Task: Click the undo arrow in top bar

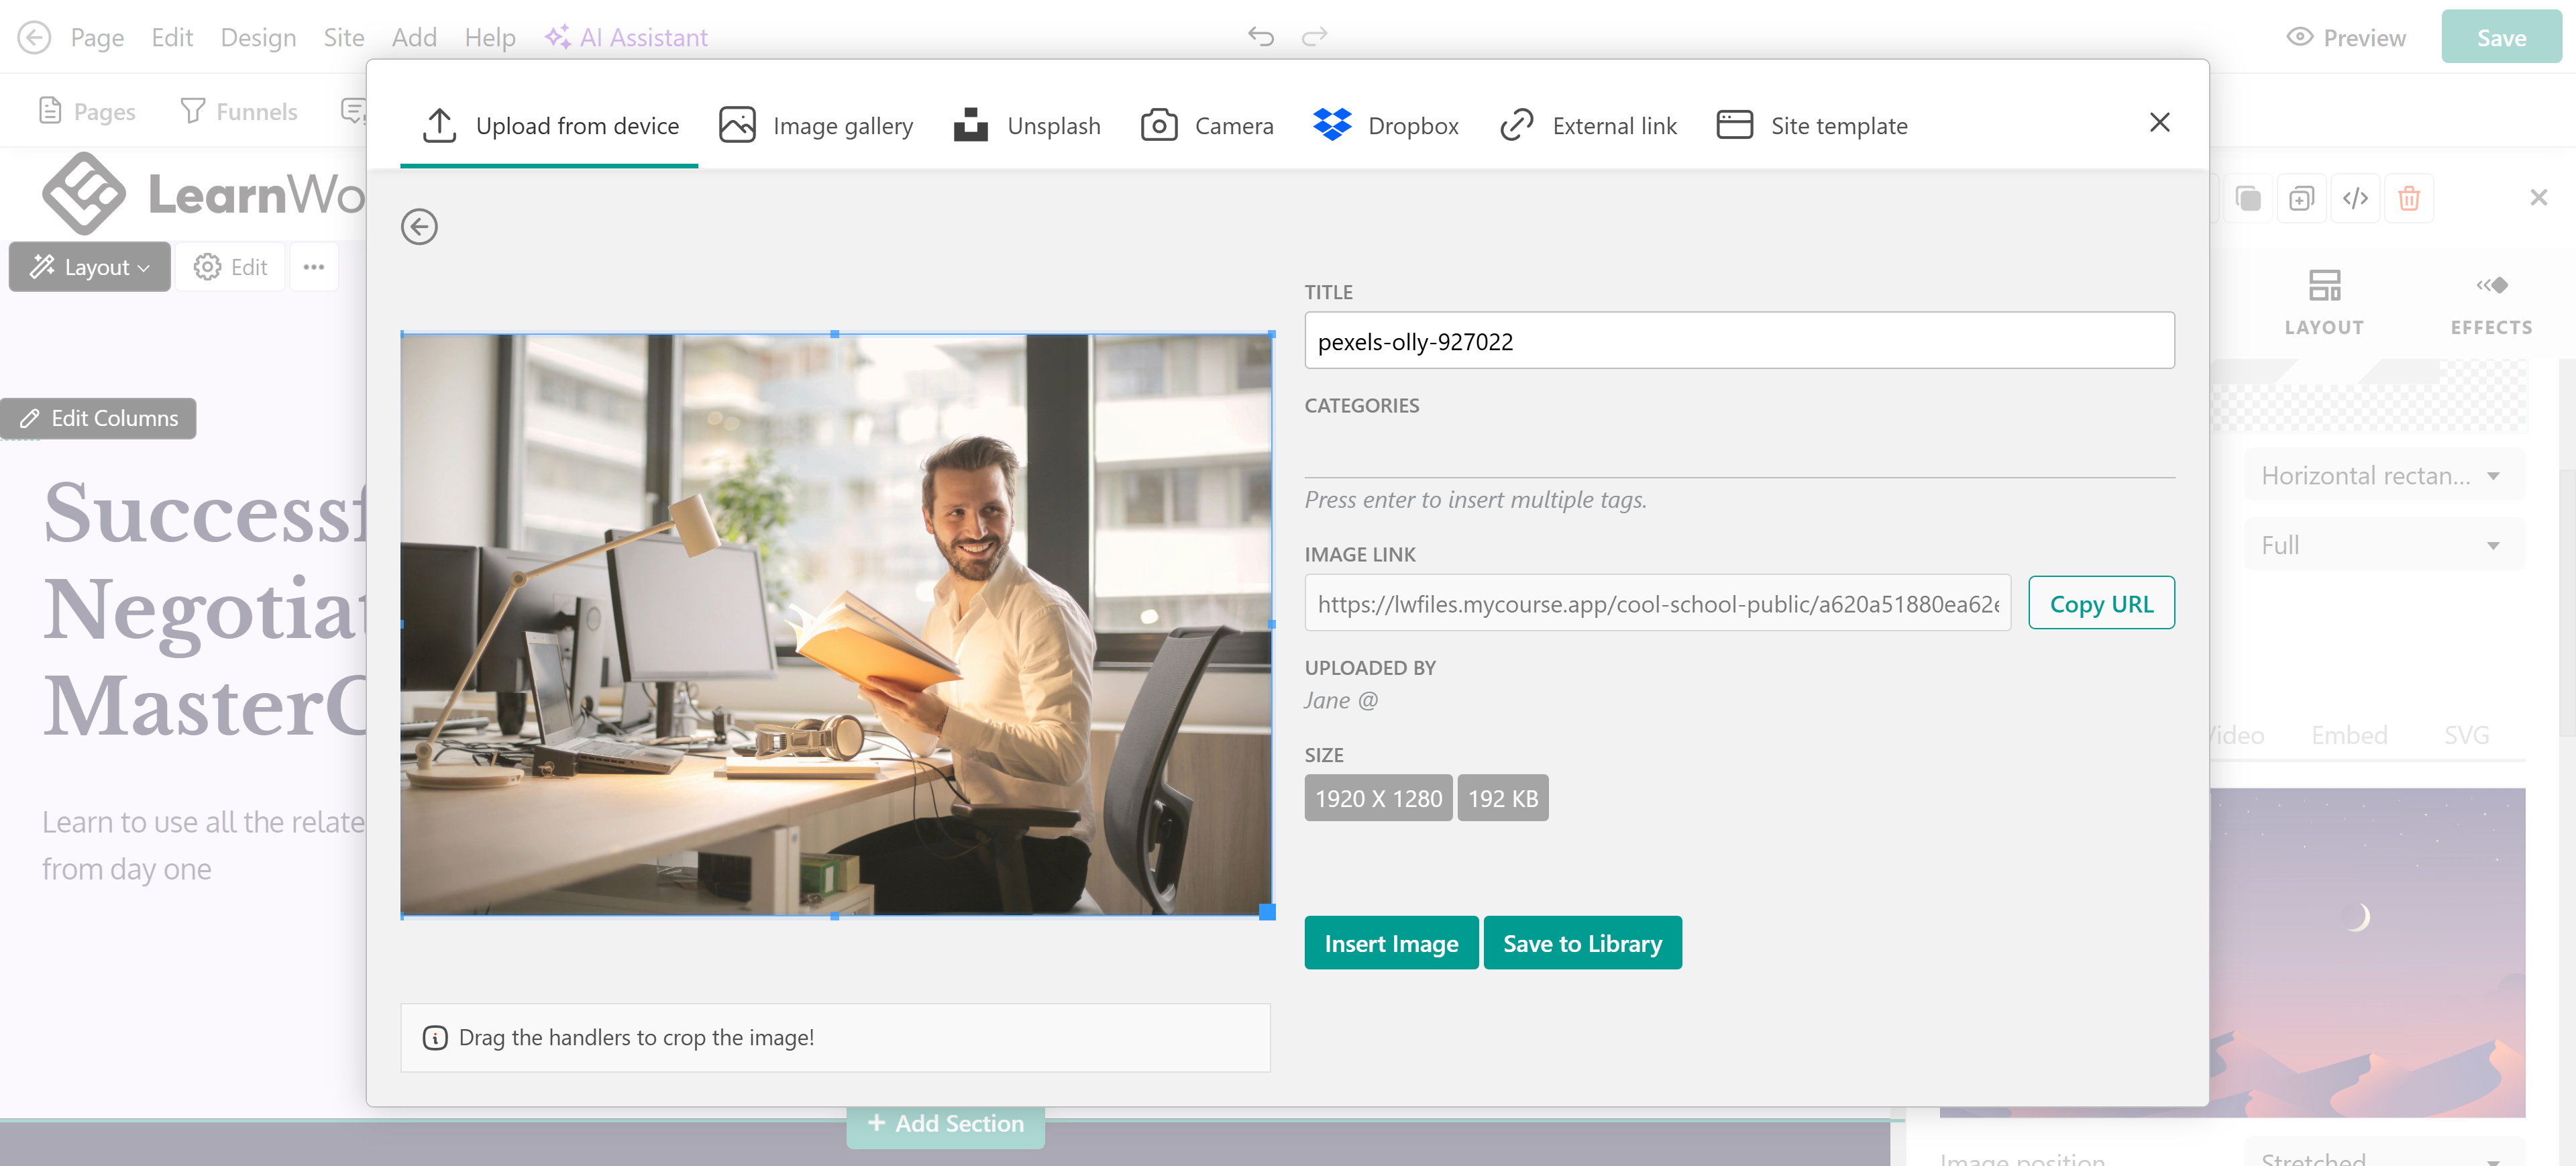Action: (1260, 37)
